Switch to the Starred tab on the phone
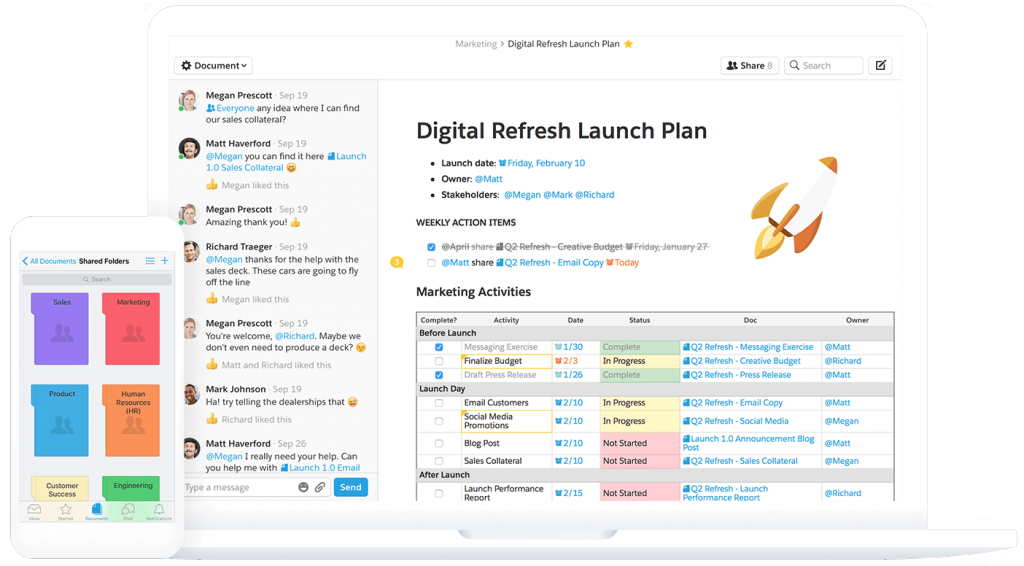This screenshot has height=566, width=1024. [65, 511]
